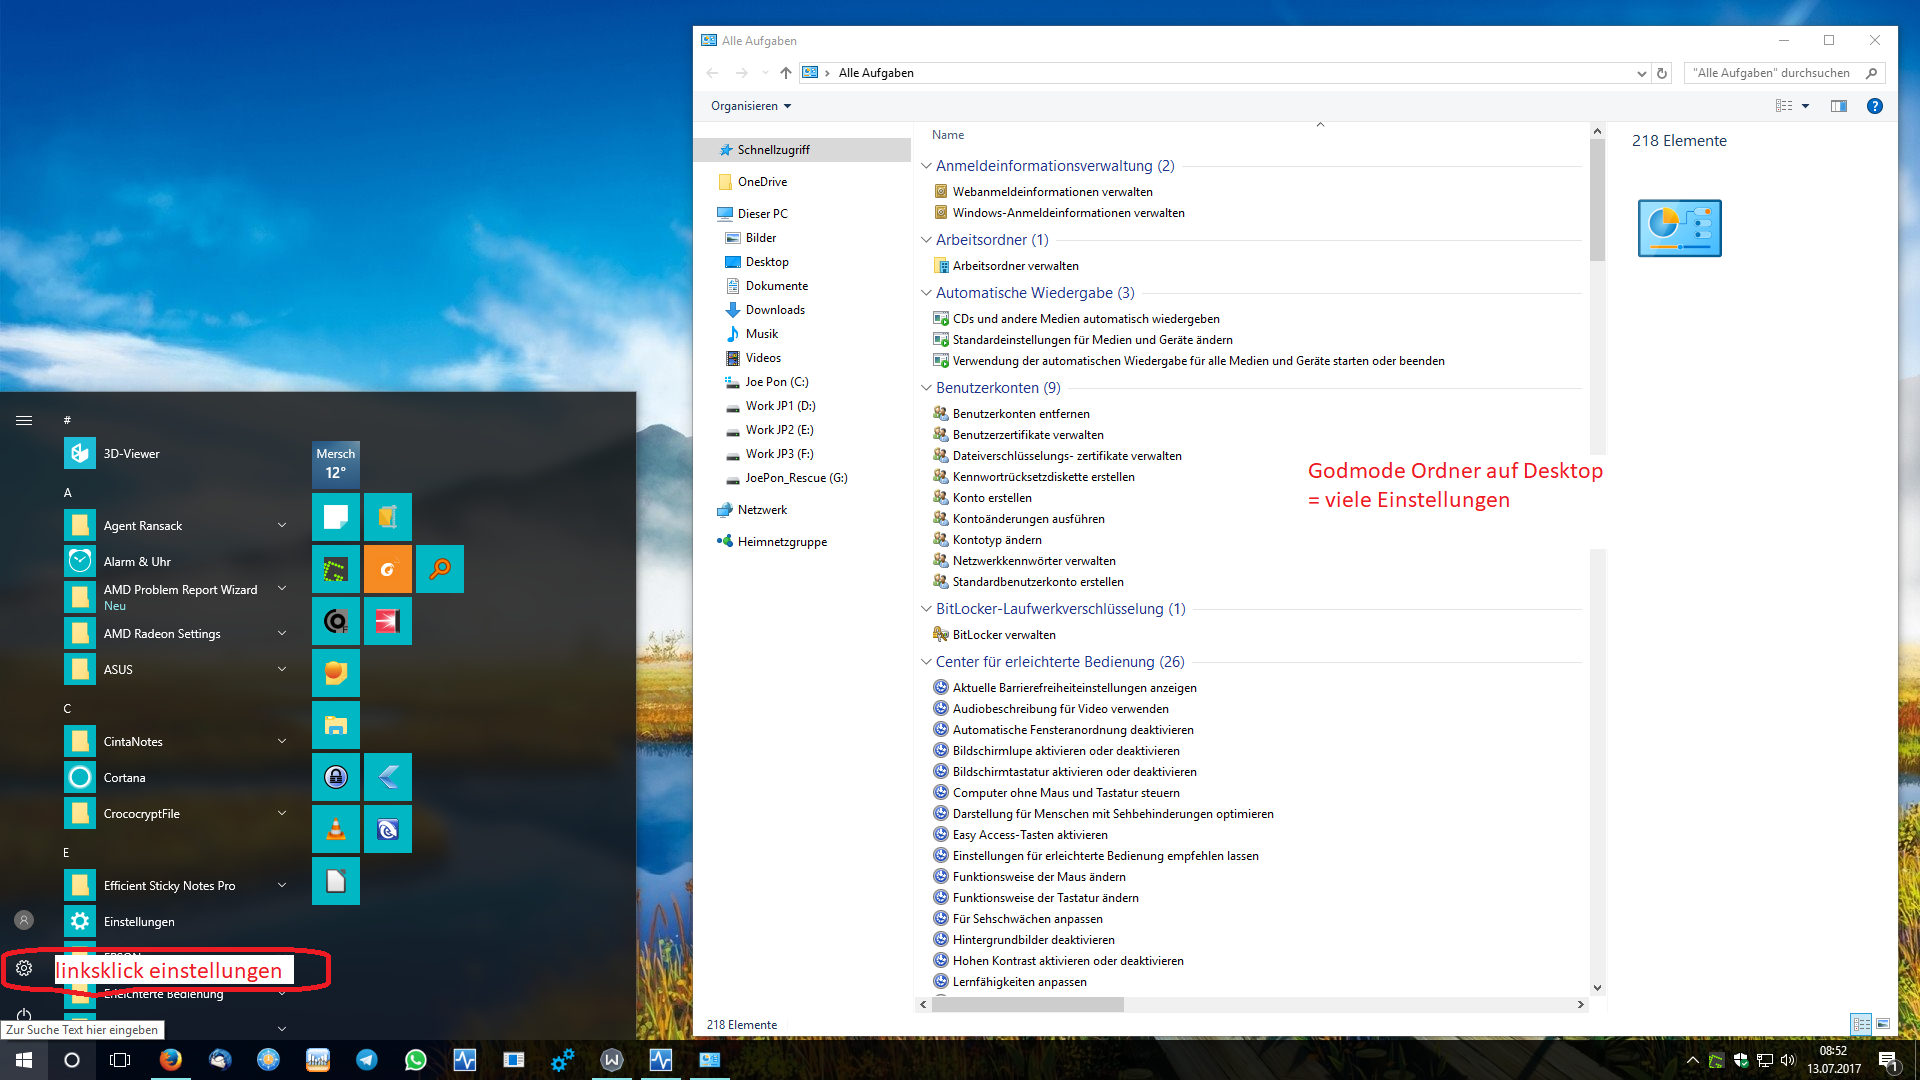The image size is (1920, 1080).
Task: Click the 'Alle Aufgaben' durchsuchen search field
Action: point(1772,73)
